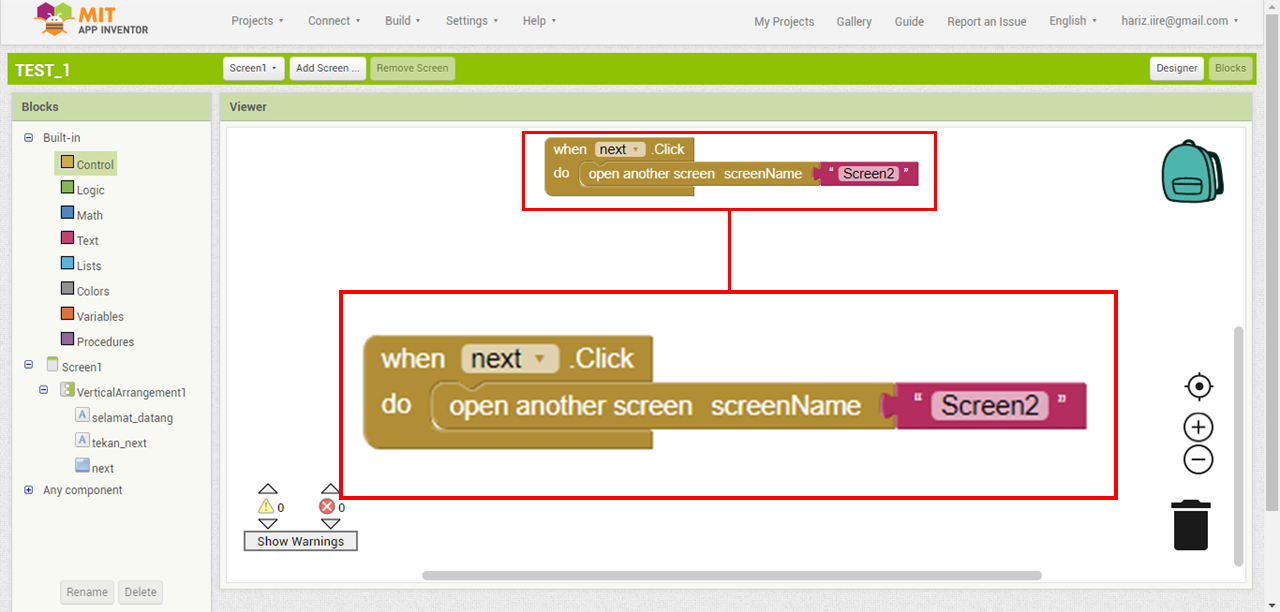Click the Show Warnings button

pos(300,541)
